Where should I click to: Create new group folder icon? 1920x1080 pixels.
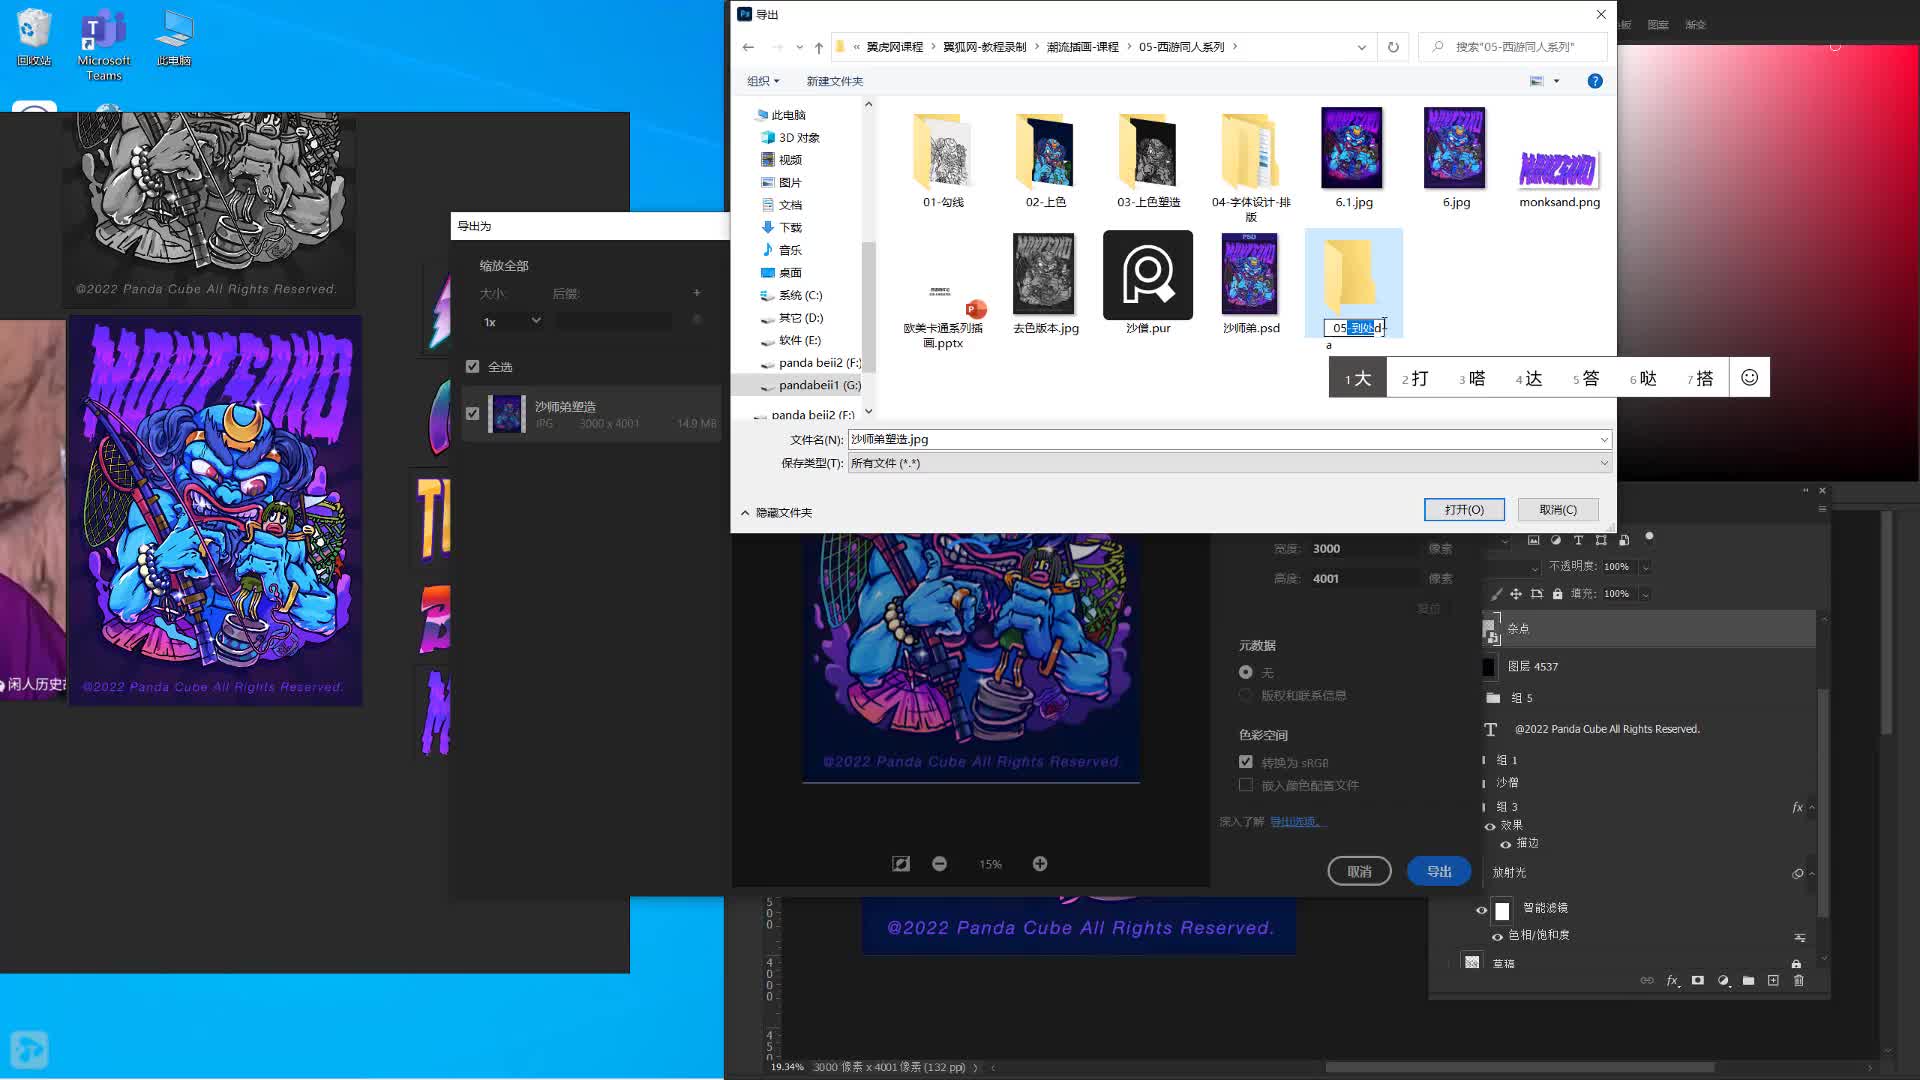click(1748, 981)
